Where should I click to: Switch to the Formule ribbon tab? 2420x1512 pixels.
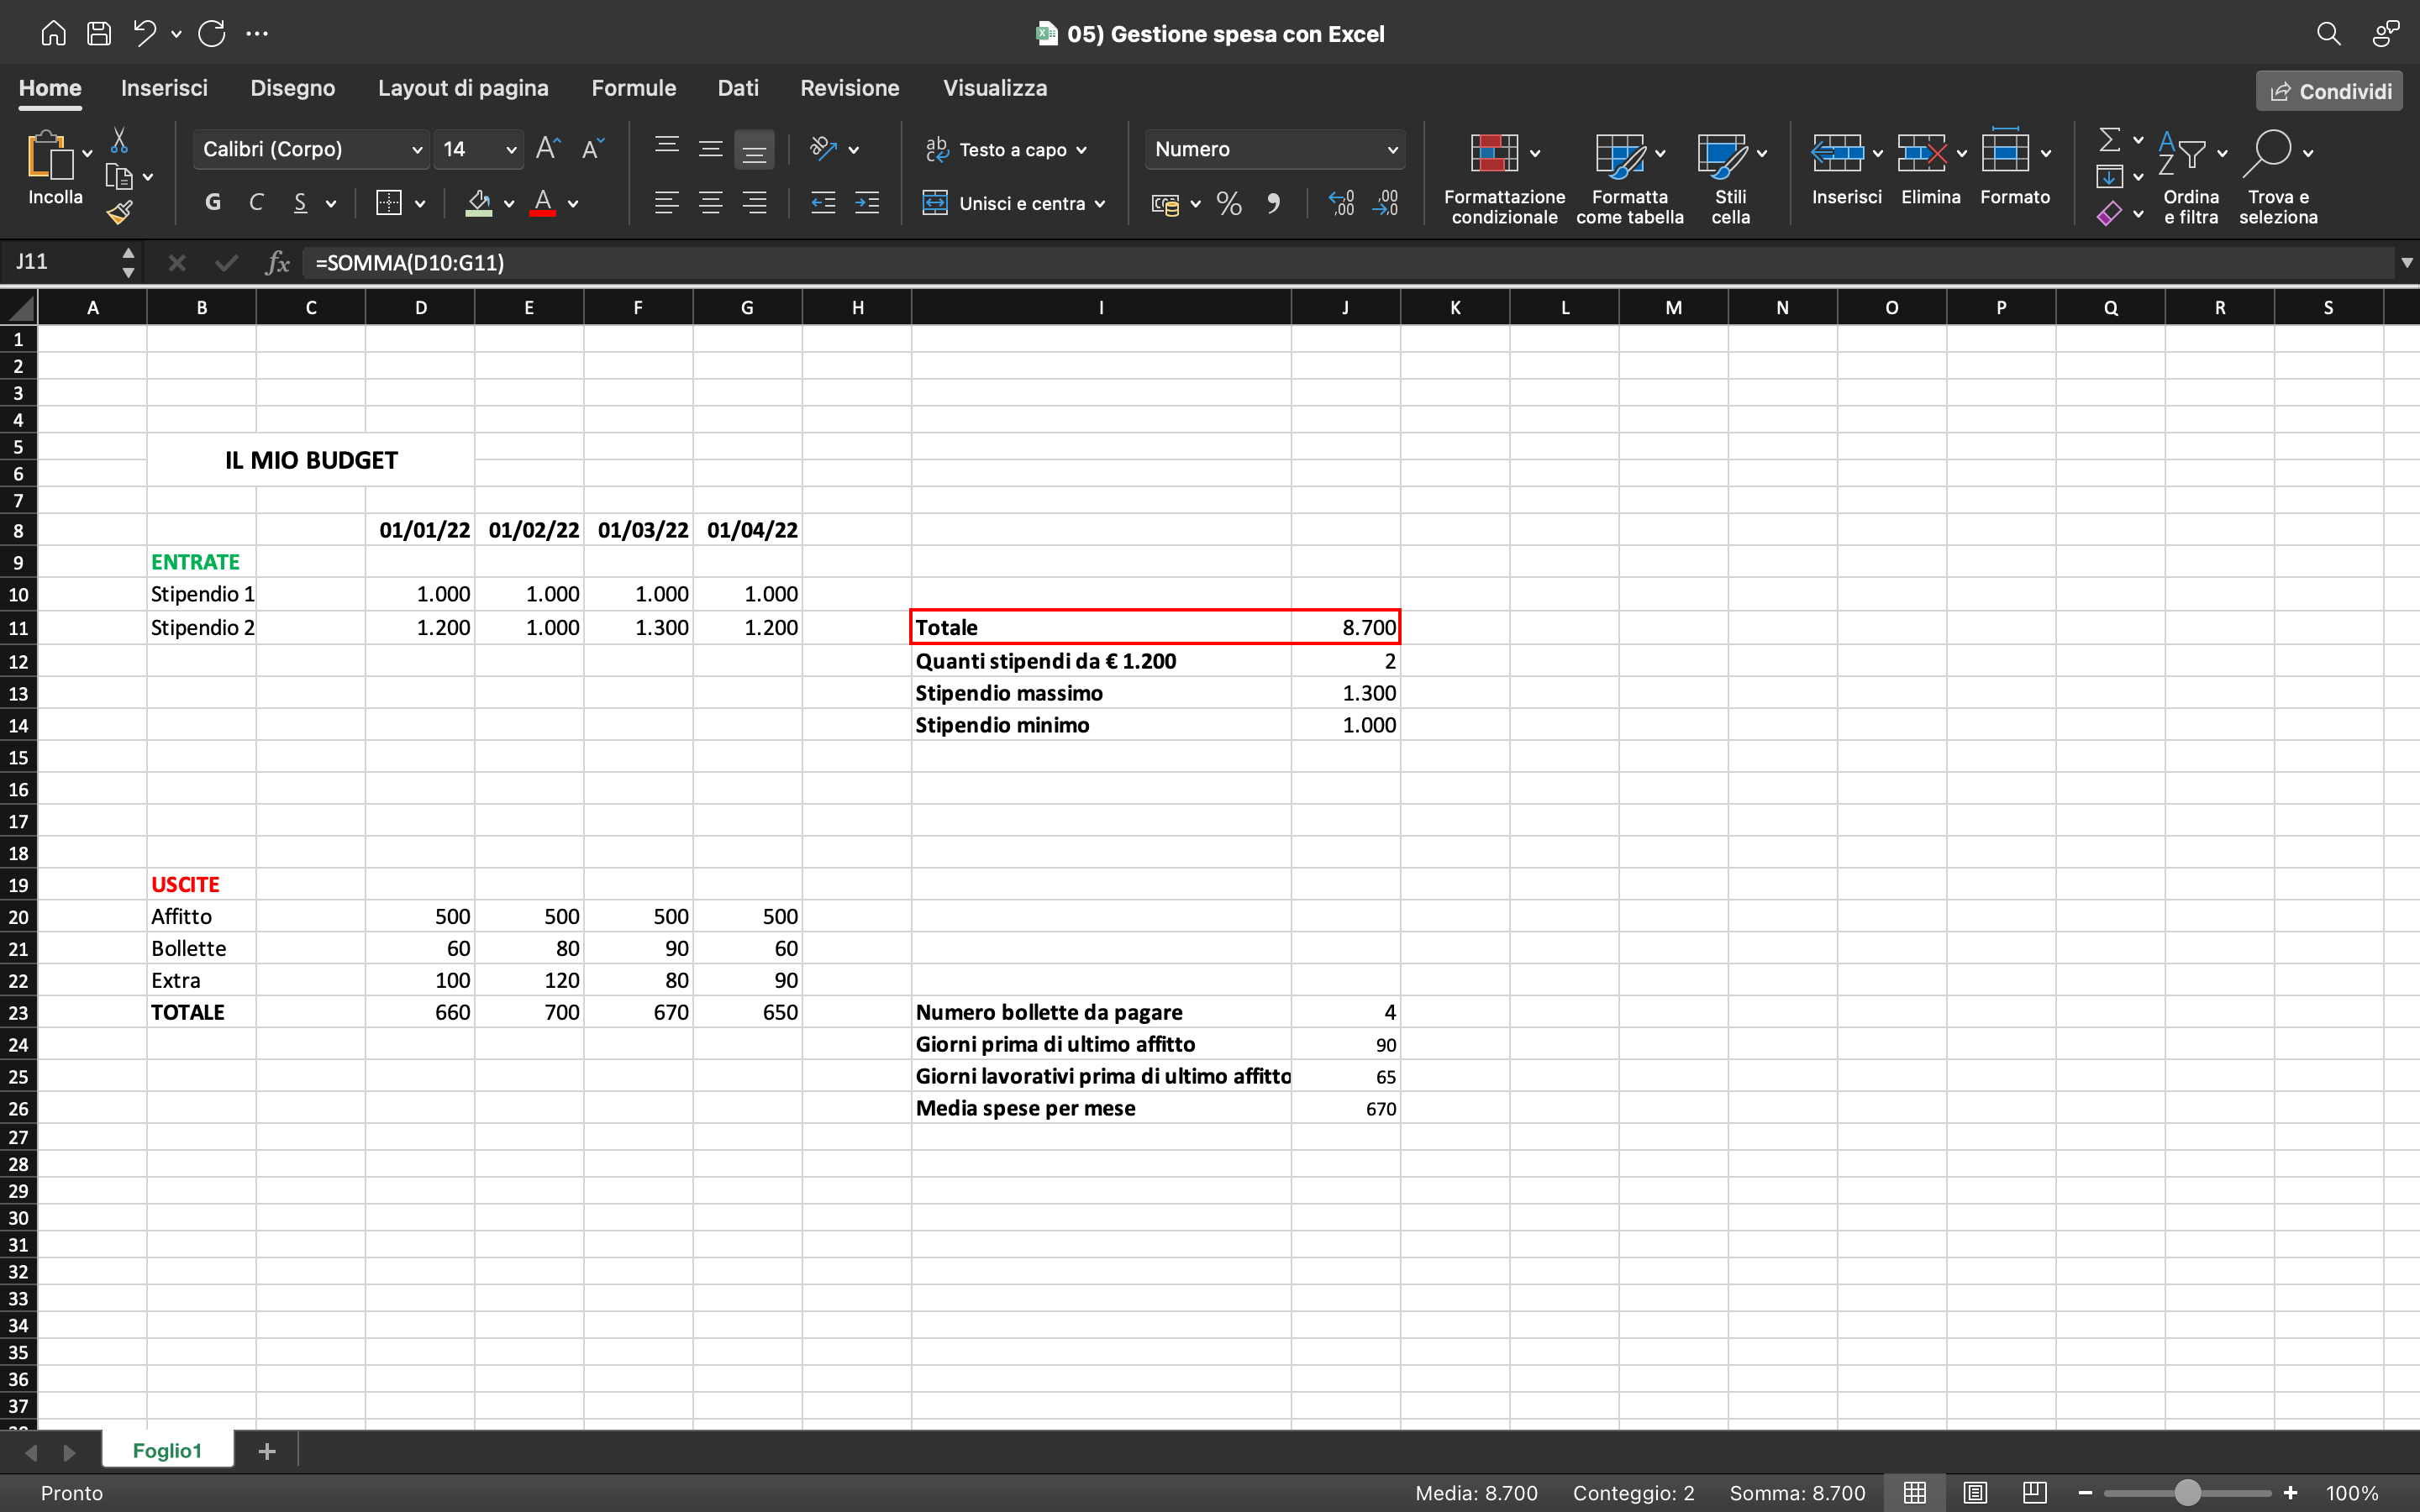coord(634,88)
